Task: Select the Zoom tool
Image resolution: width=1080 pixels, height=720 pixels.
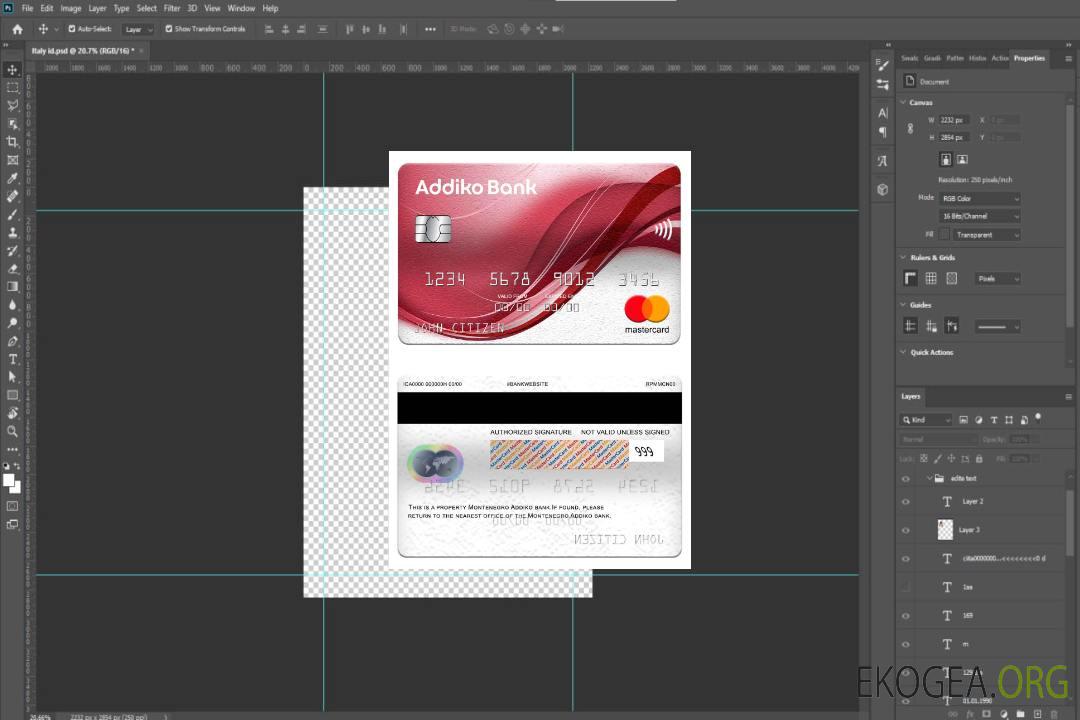Action: (x=12, y=431)
